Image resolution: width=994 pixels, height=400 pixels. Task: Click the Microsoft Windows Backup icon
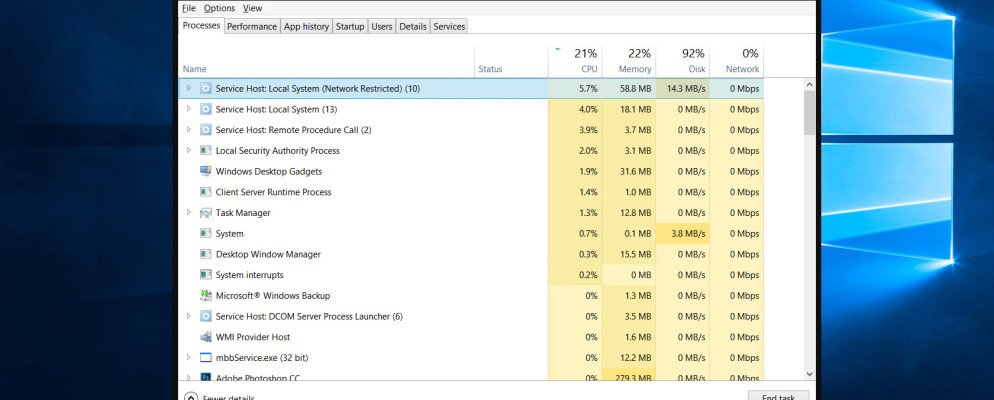pyautogui.click(x=206, y=296)
